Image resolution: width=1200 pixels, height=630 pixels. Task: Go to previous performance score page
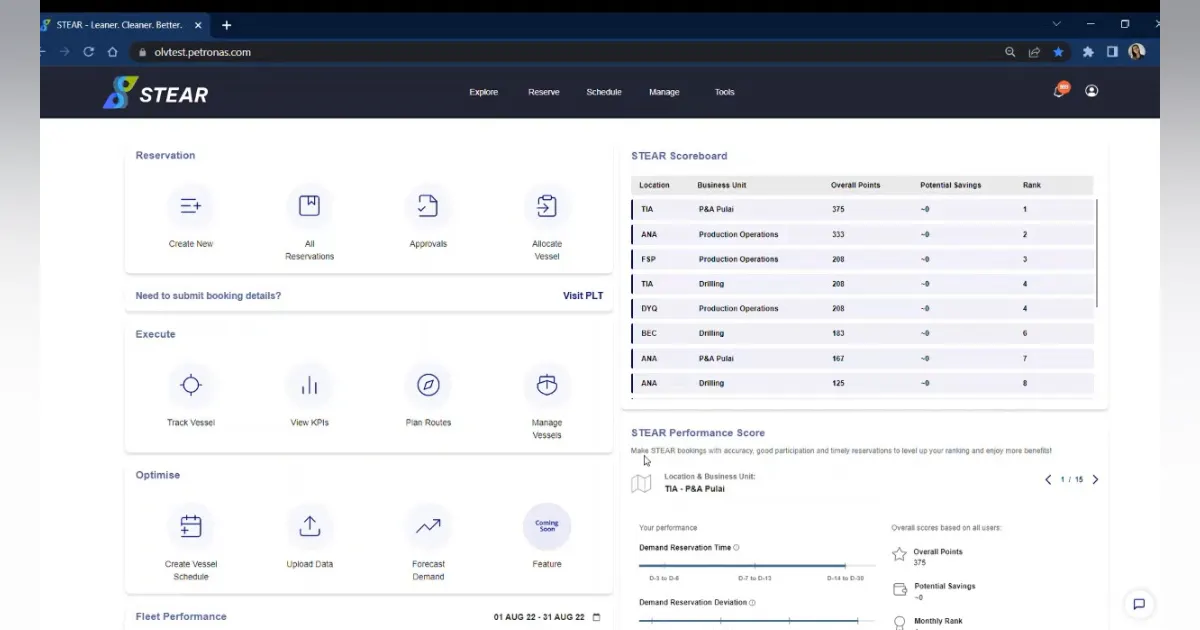coord(1048,480)
